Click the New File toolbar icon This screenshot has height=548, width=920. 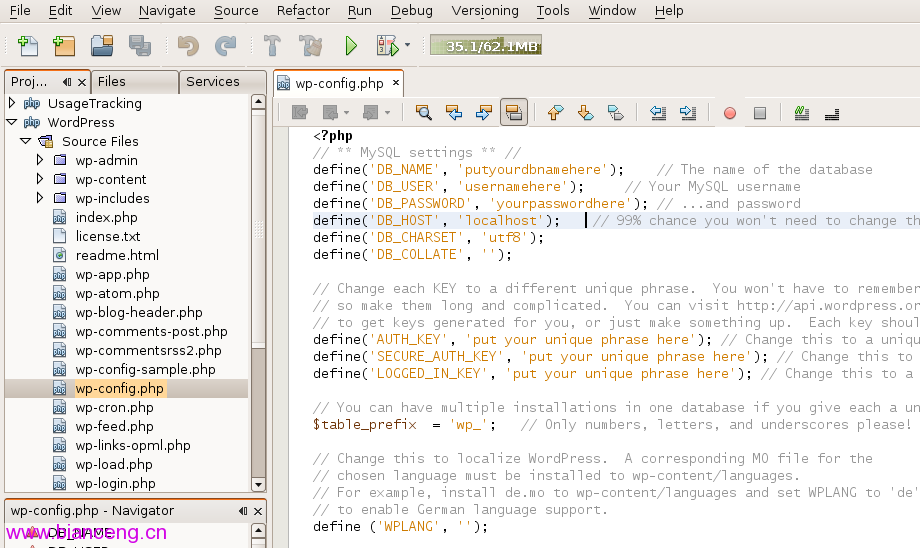coord(27,46)
